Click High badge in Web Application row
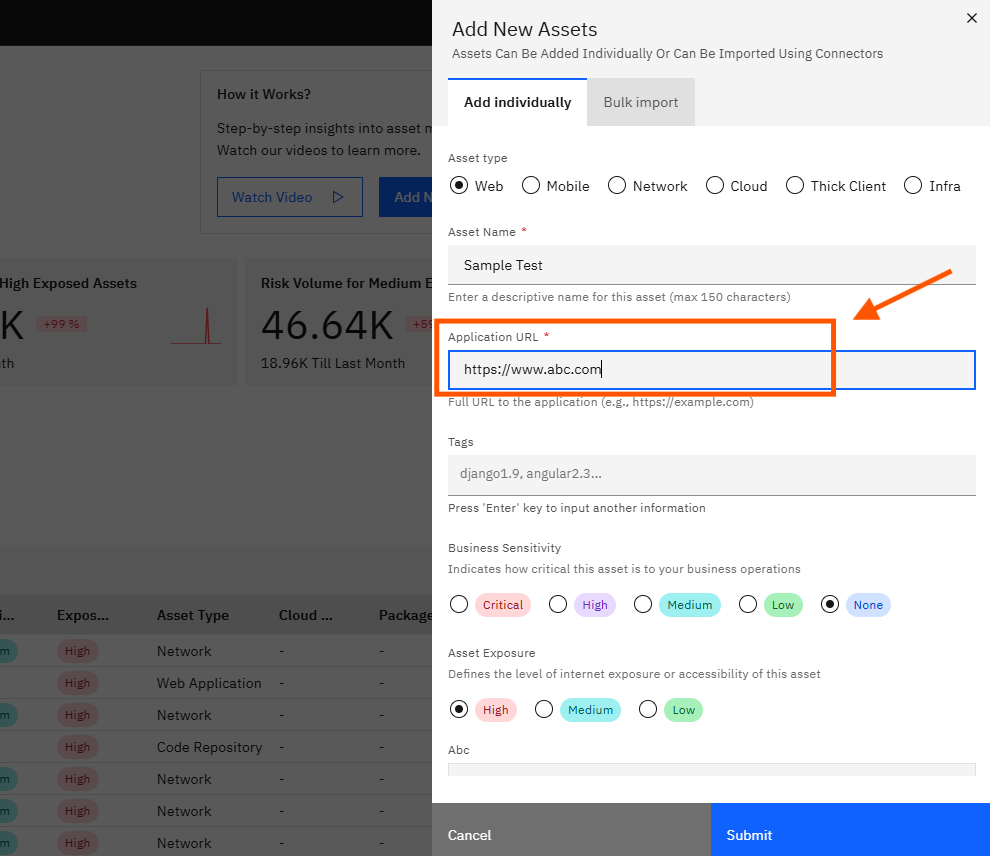This screenshot has width=990, height=856. [78, 683]
